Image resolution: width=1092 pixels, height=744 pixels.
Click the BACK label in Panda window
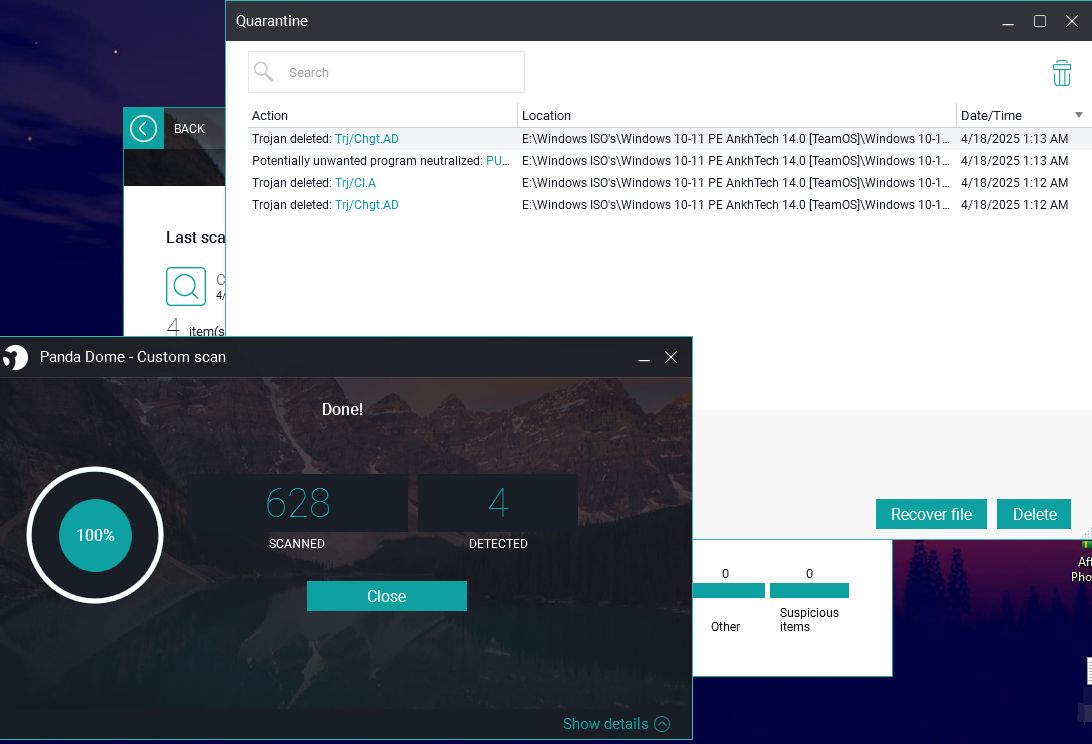[x=189, y=129]
